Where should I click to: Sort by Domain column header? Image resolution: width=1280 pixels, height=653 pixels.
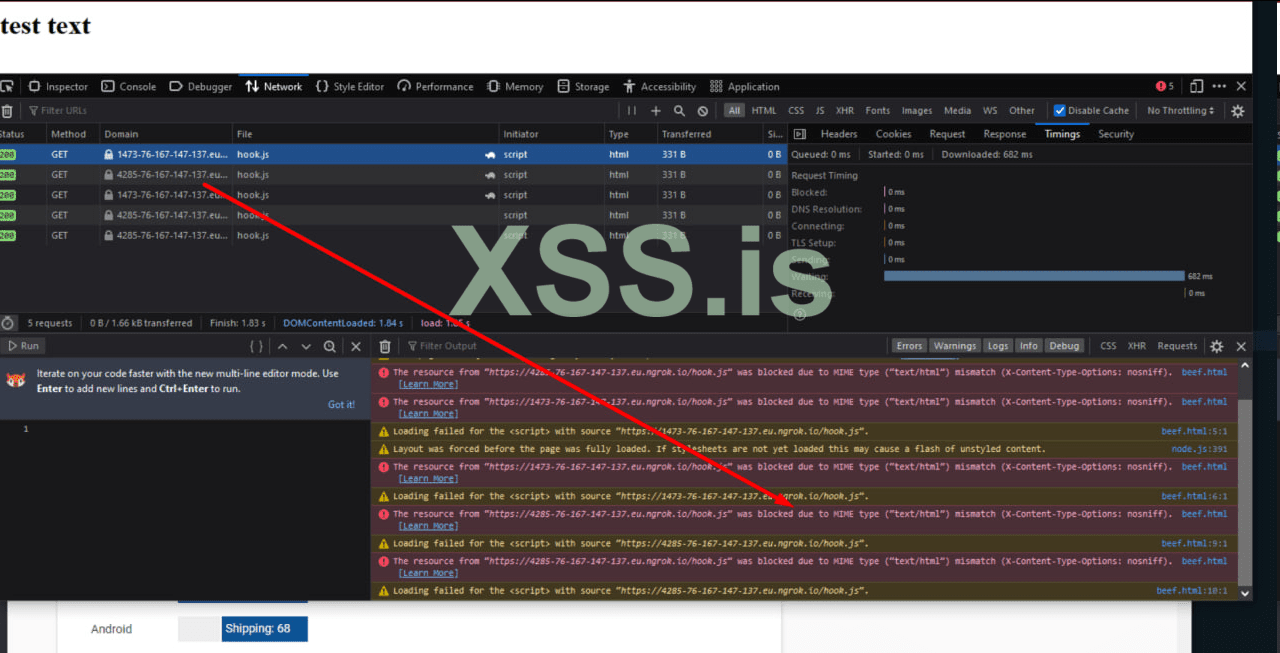pos(165,134)
